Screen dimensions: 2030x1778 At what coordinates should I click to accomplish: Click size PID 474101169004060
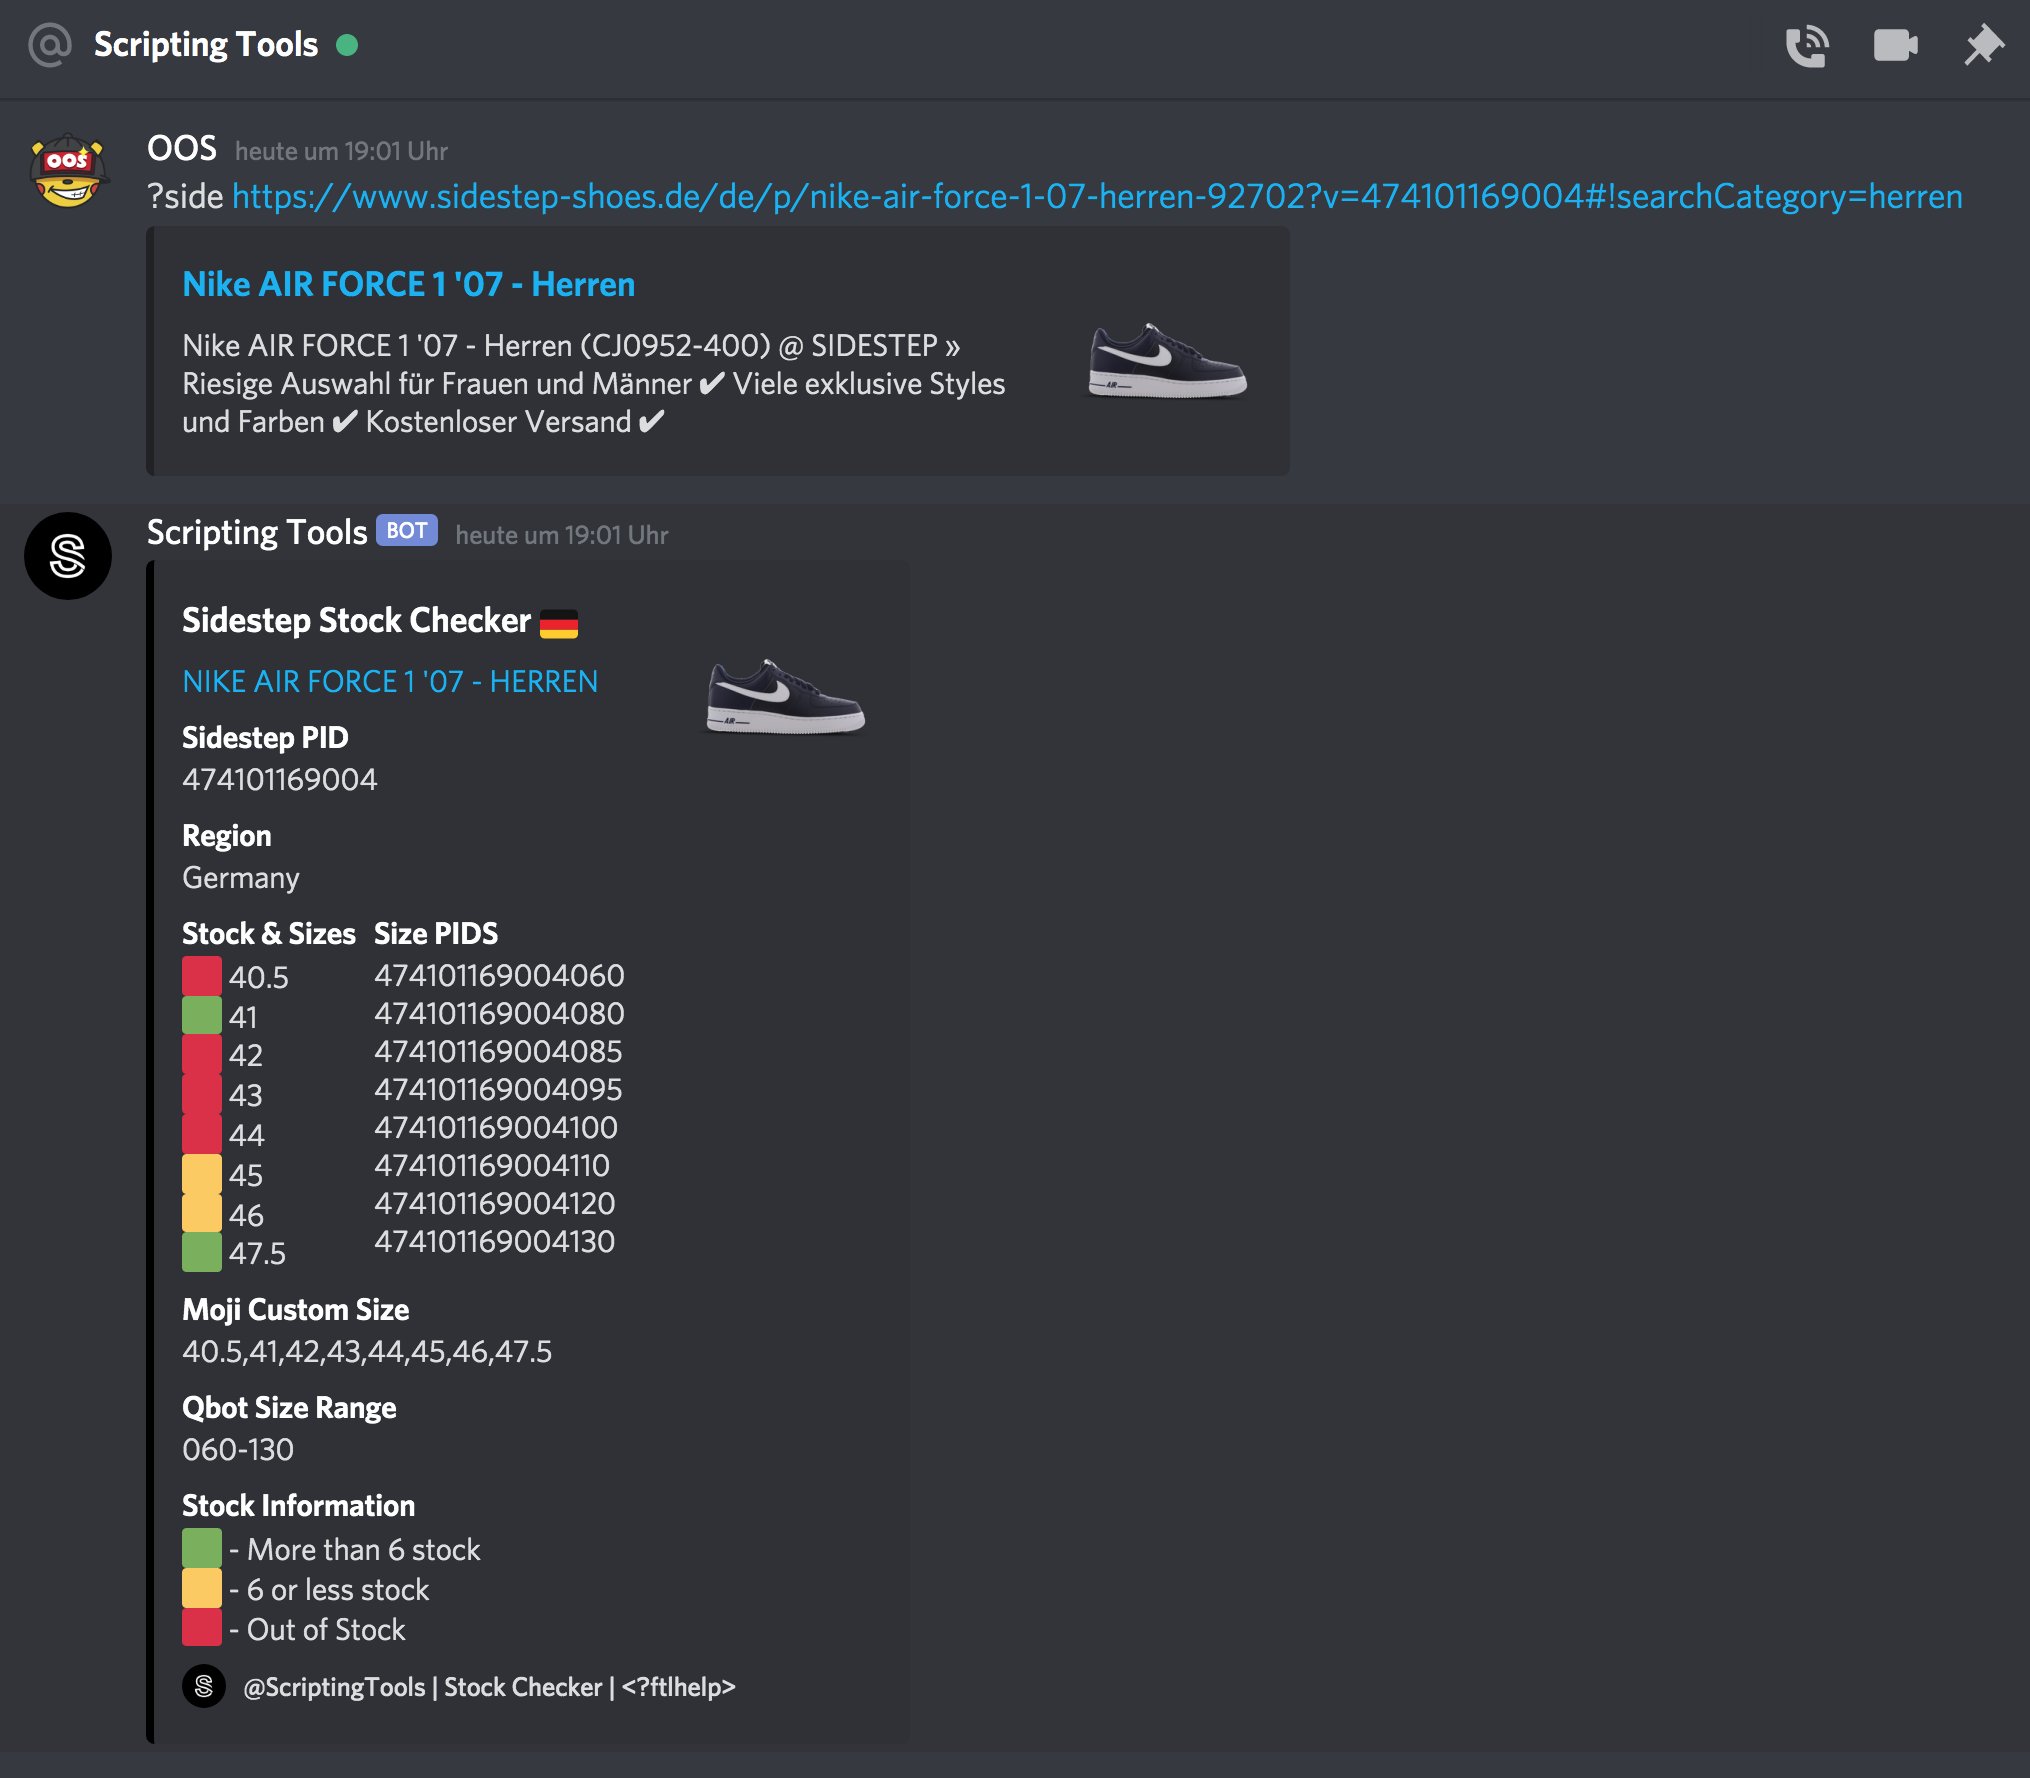click(499, 975)
